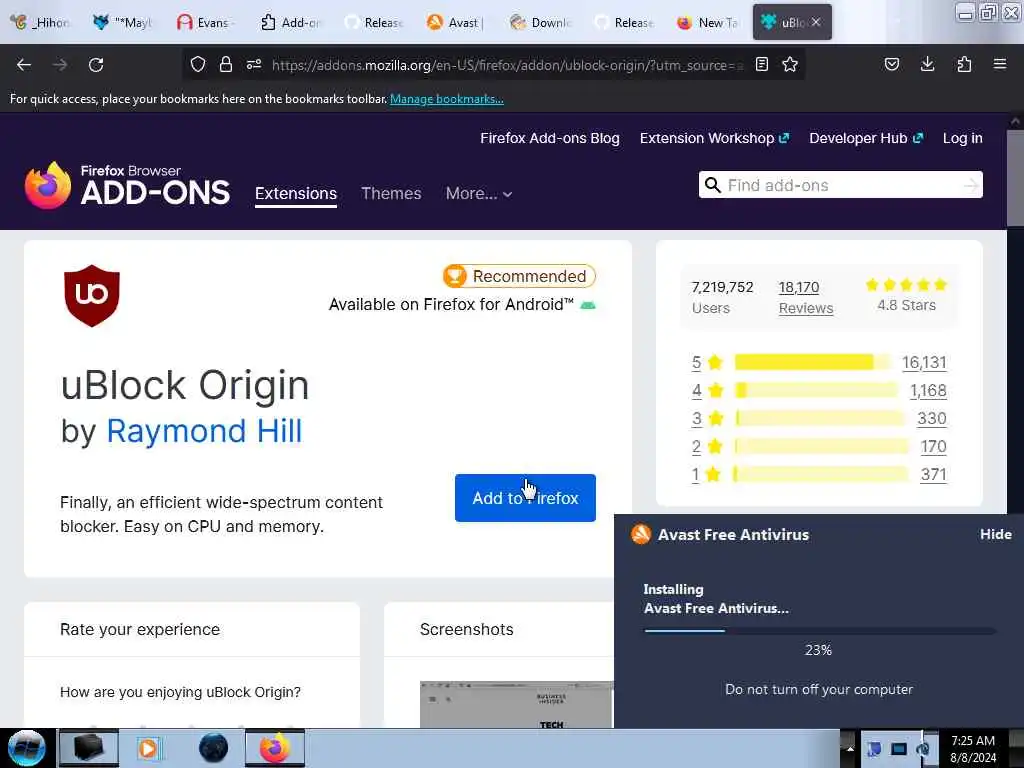The image size is (1024, 768).
Task: Open the Extensions puzzle-piece toolbar icon
Action: point(964,64)
